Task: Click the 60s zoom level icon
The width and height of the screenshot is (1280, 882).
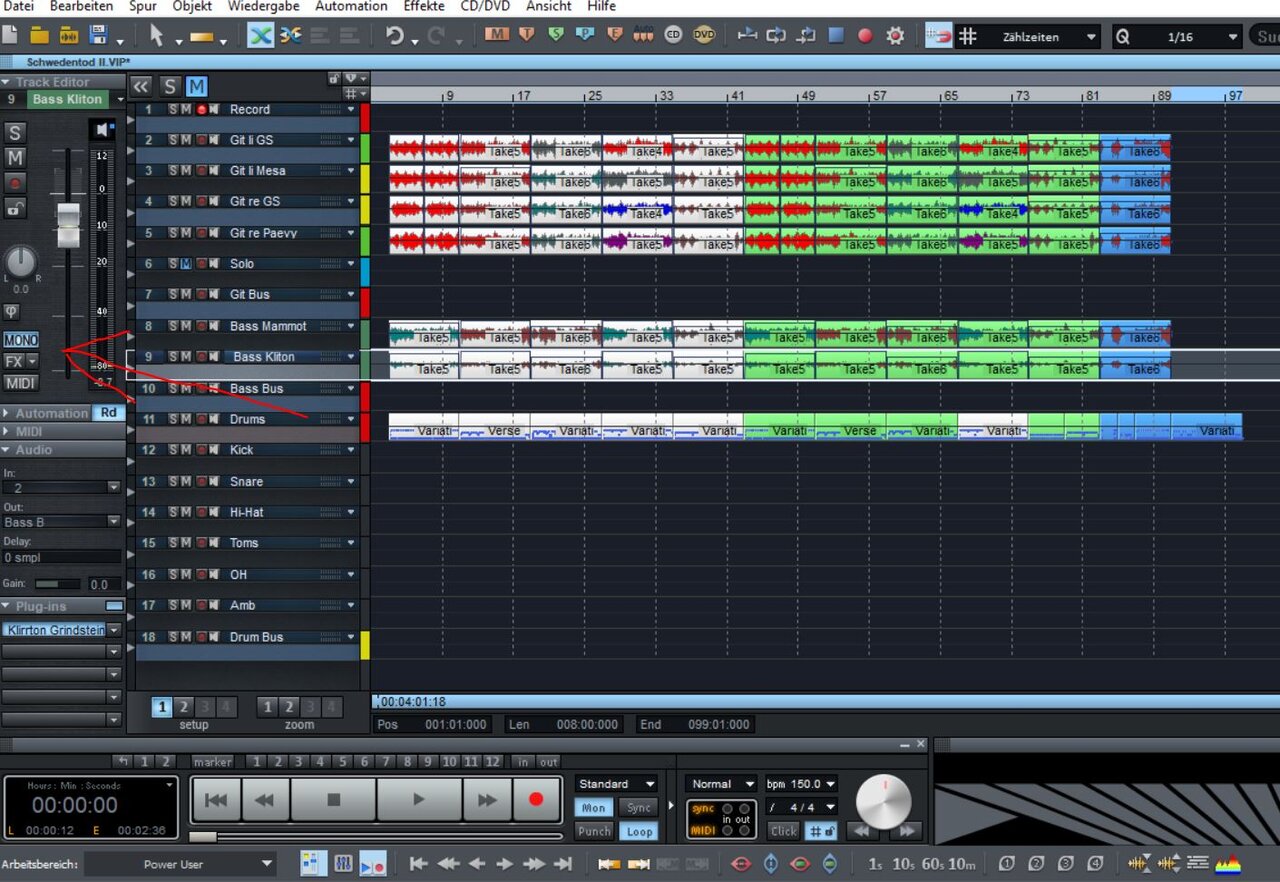Action: 932,865
